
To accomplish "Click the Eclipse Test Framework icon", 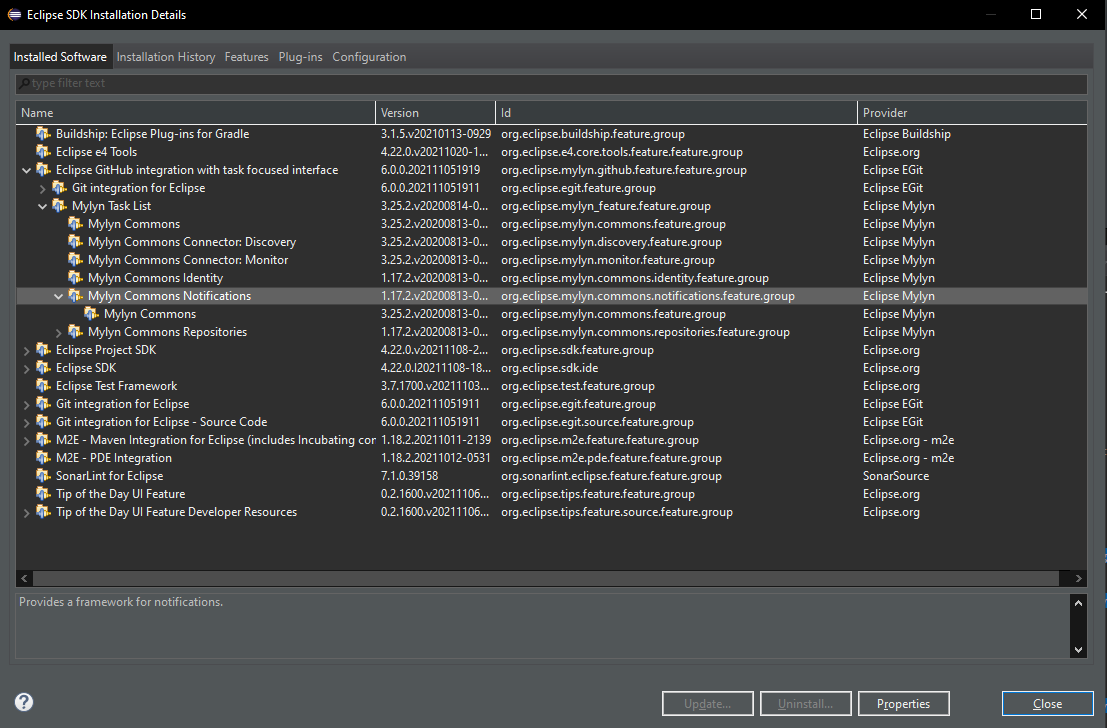I will coord(43,386).
